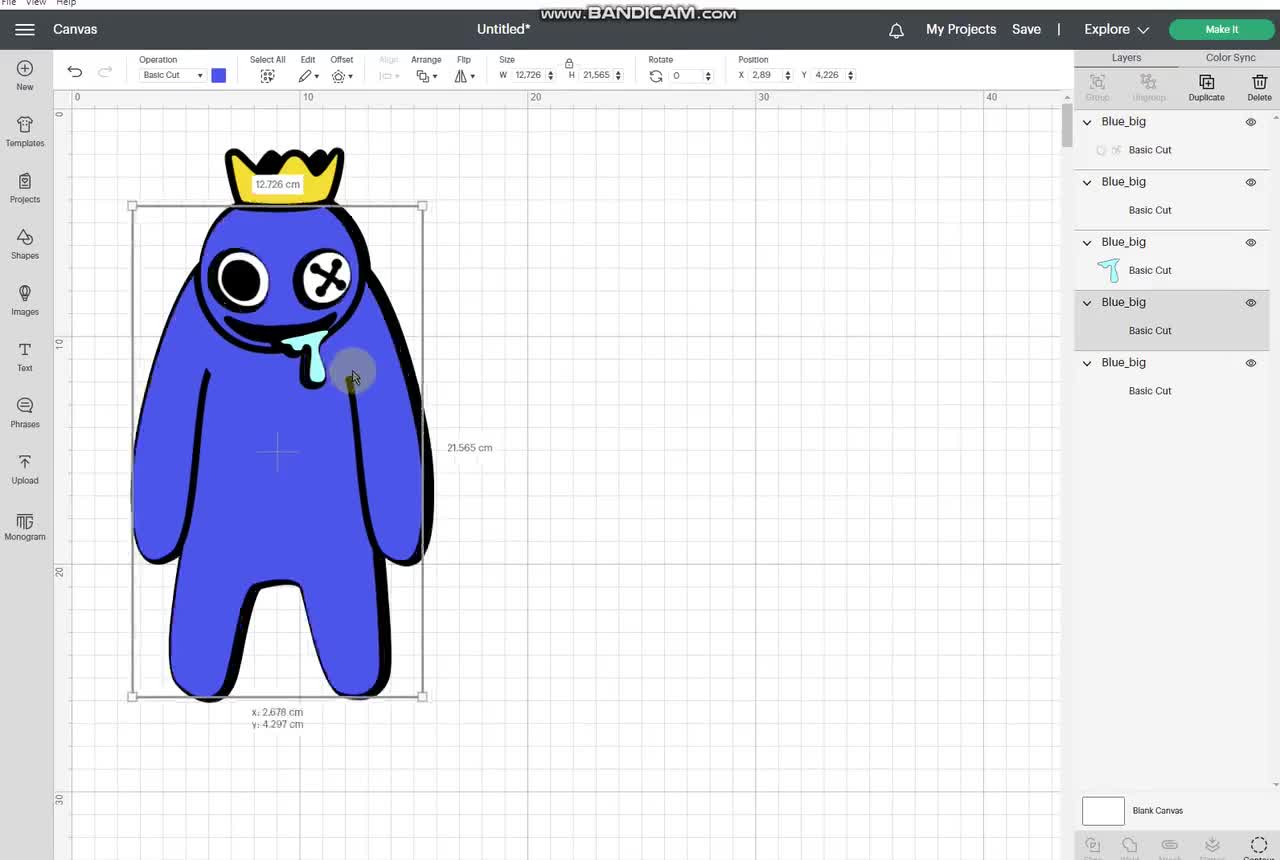Viewport: 1280px width, 860px height.
Task: Click the Rotate value stepper
Action: (x=708, y=76)
